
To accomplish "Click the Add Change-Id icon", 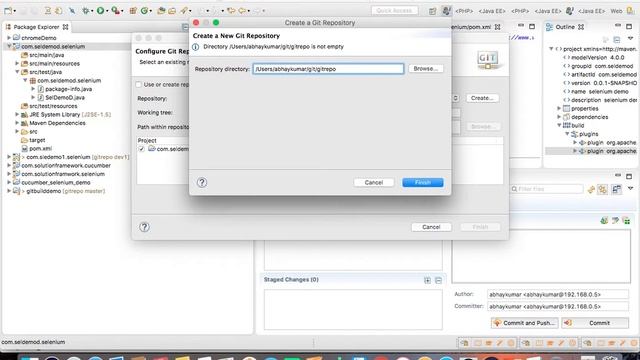I will pyautogui.click(x=627, y=221).
